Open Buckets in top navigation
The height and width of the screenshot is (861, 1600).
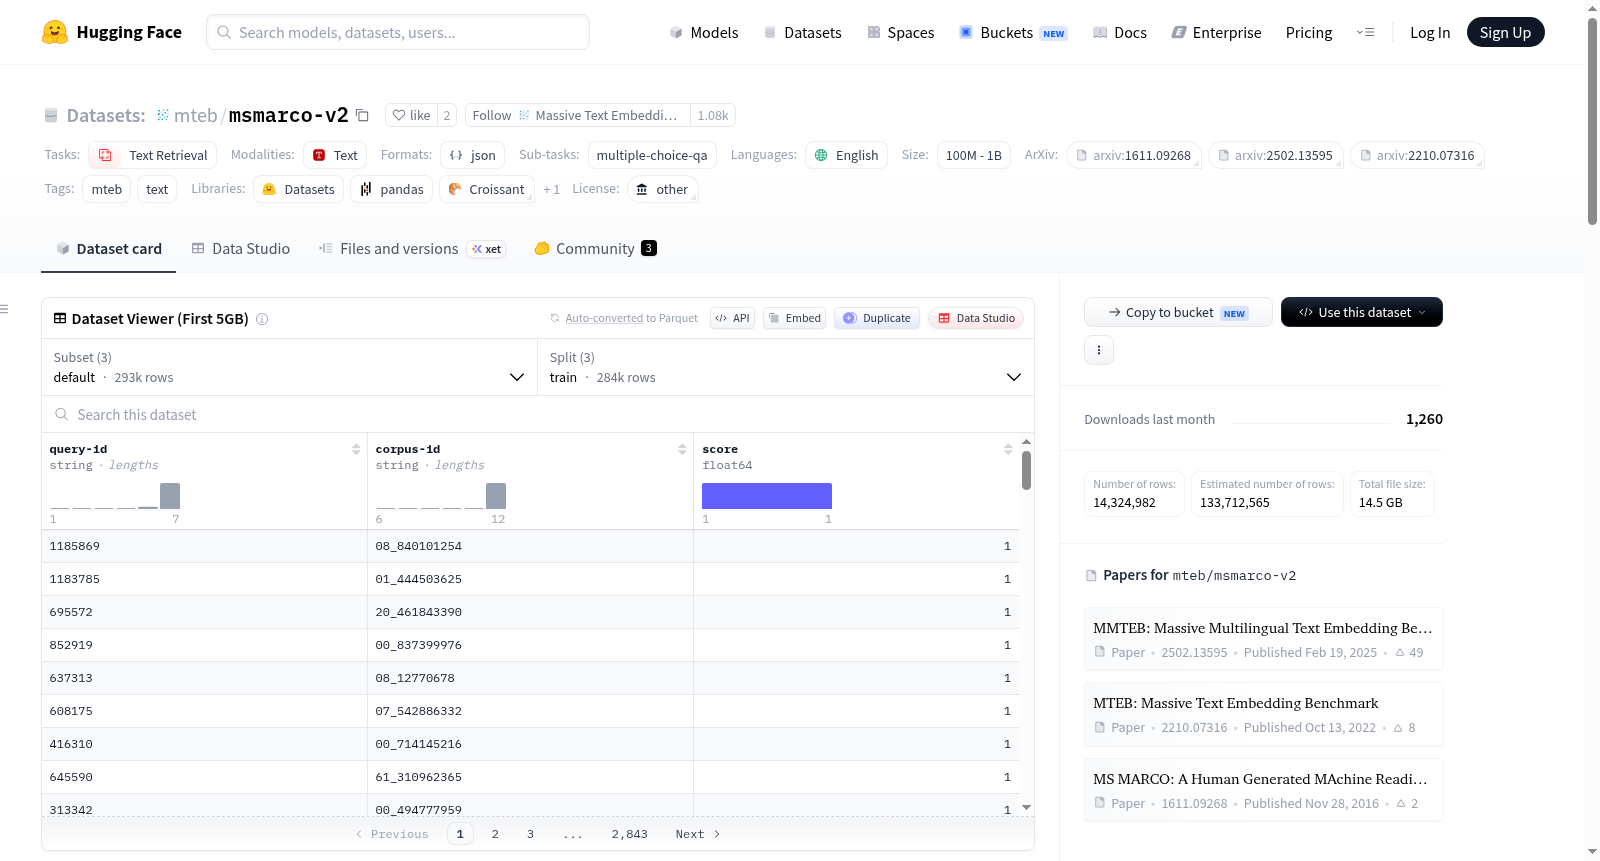pos(1013,33)
